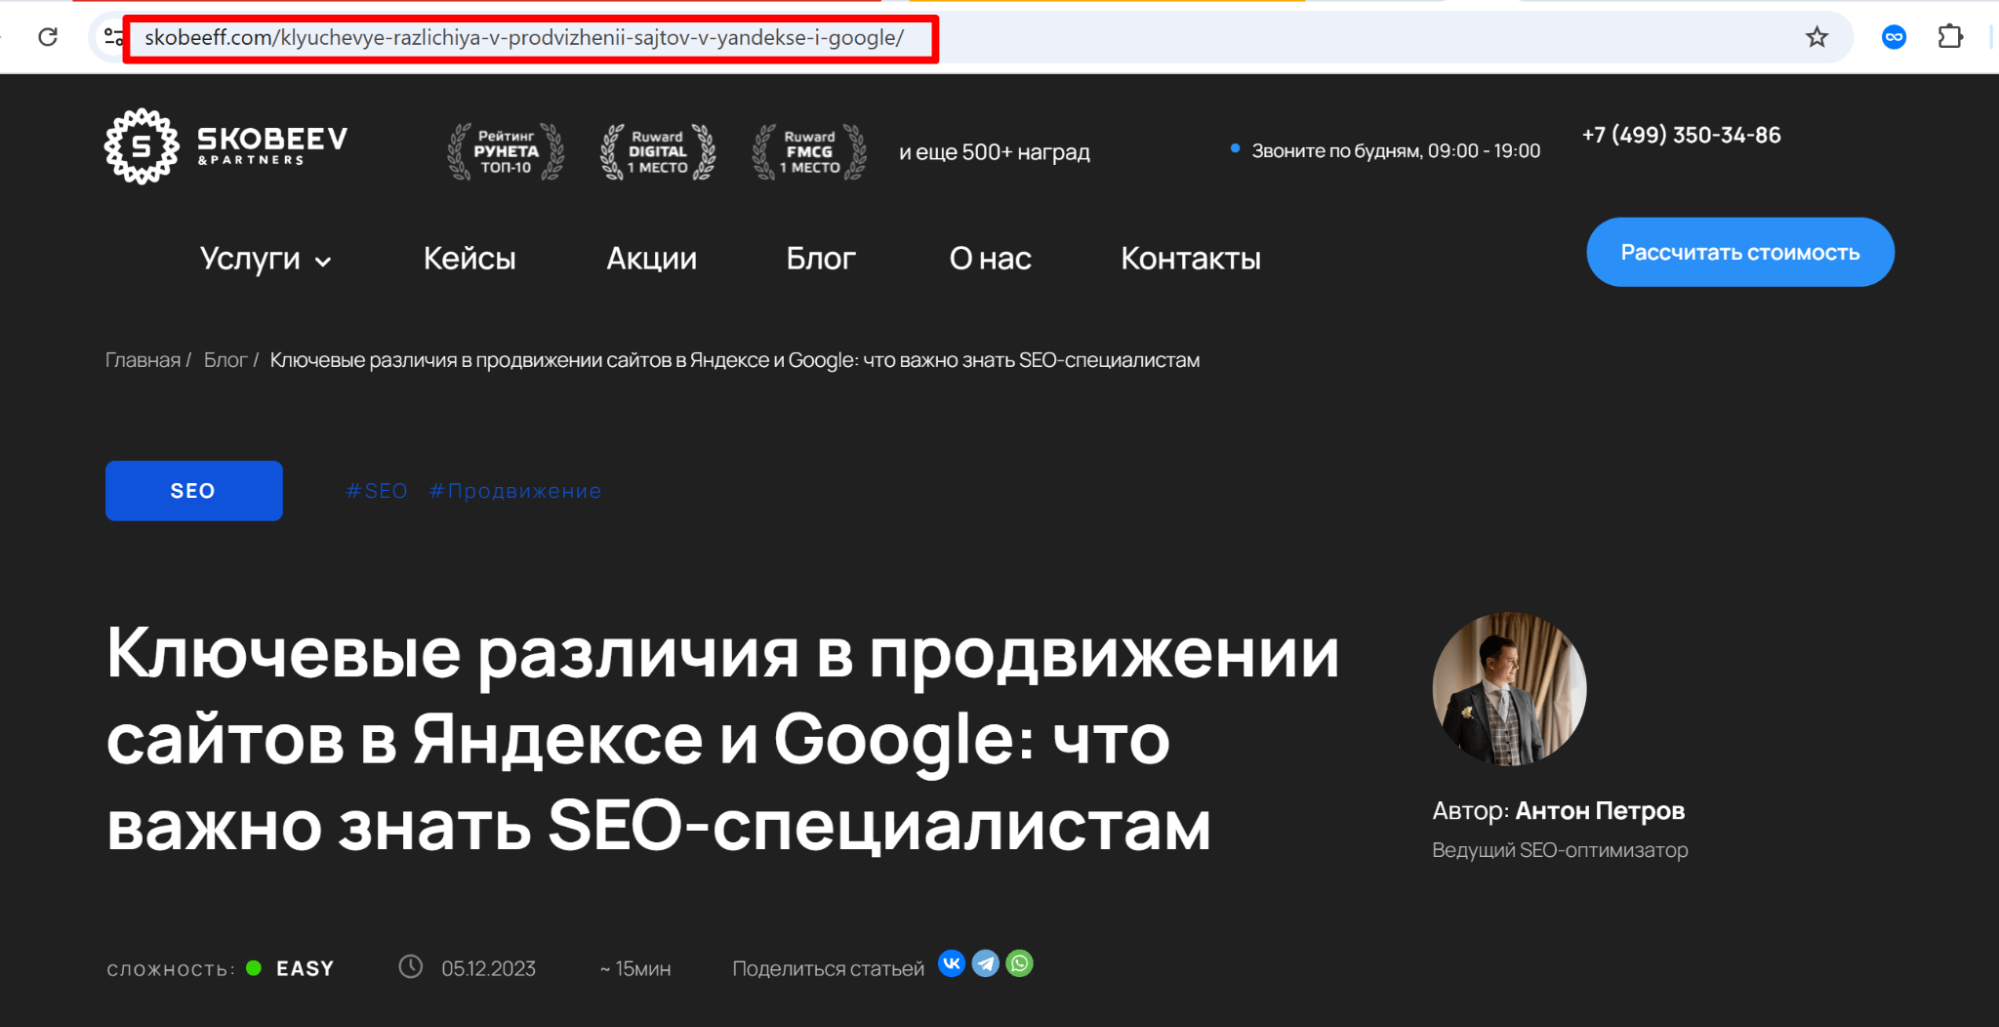Share the article via Telegram icon
The height and width of the screenshot is (1027, 1999).
(x=986, y=963)
